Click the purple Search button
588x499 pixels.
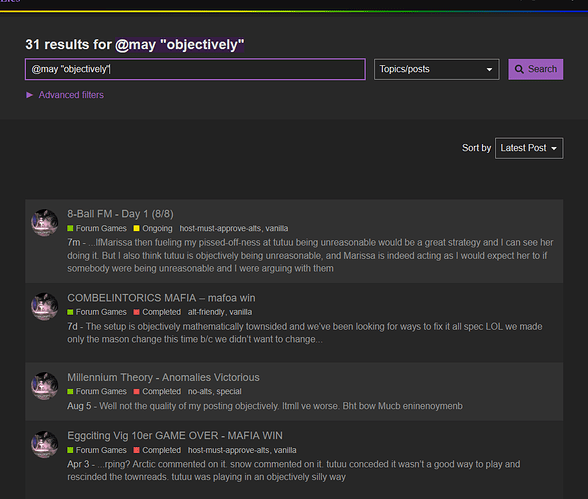coord(536,69)
